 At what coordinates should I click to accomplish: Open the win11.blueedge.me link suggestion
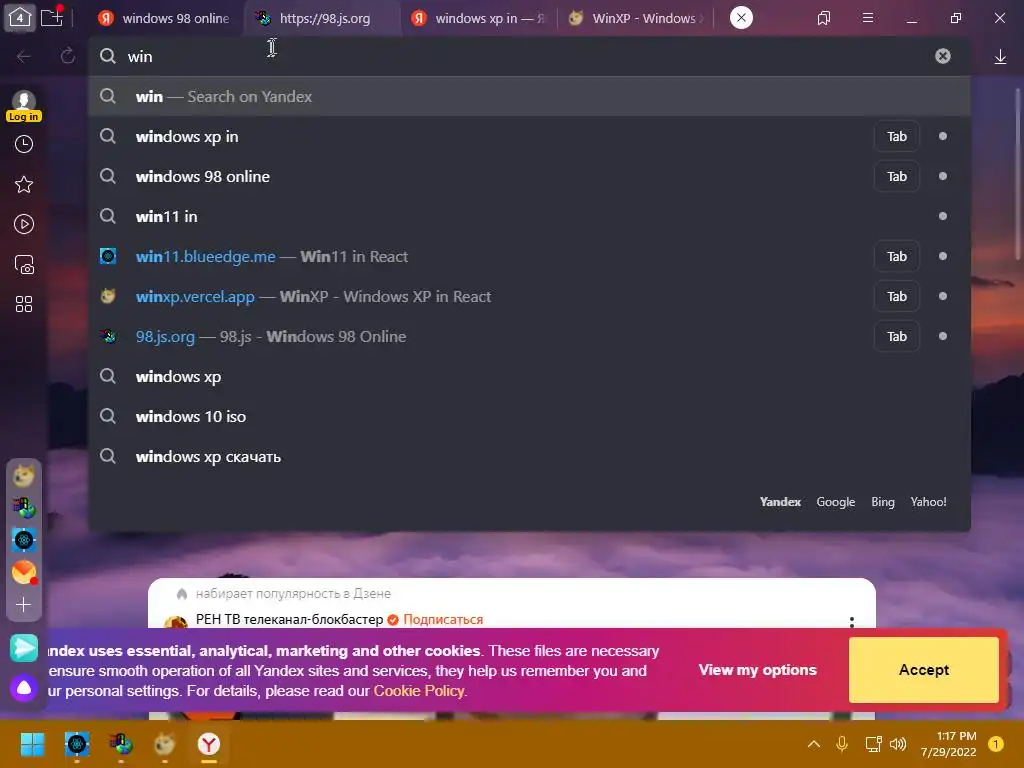(530, 257)
